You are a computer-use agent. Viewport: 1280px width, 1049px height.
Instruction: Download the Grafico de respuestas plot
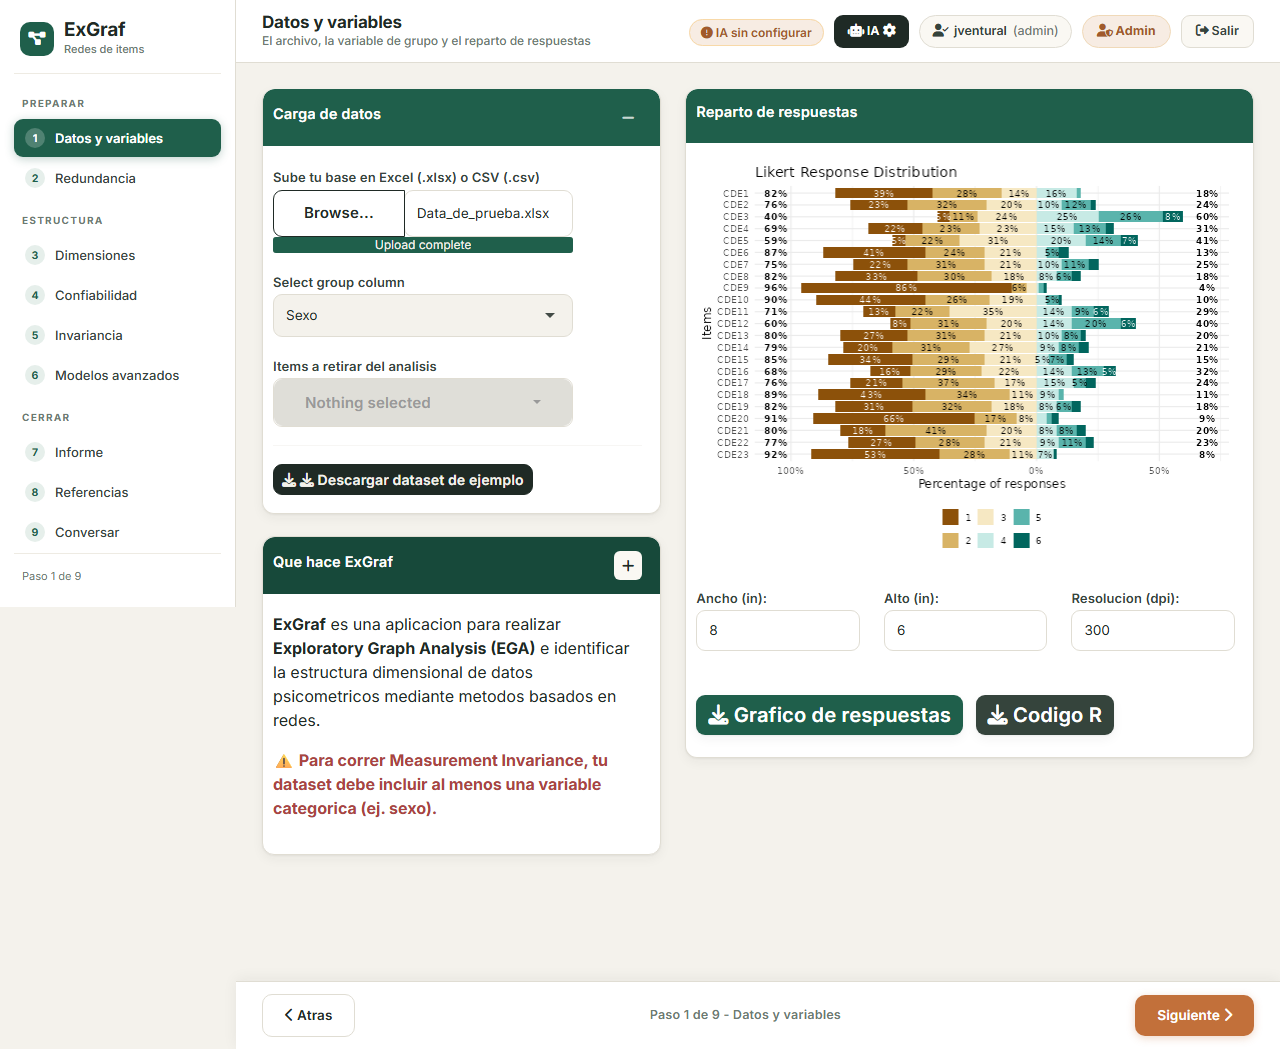pyautogui.click(x=829, y=715)
